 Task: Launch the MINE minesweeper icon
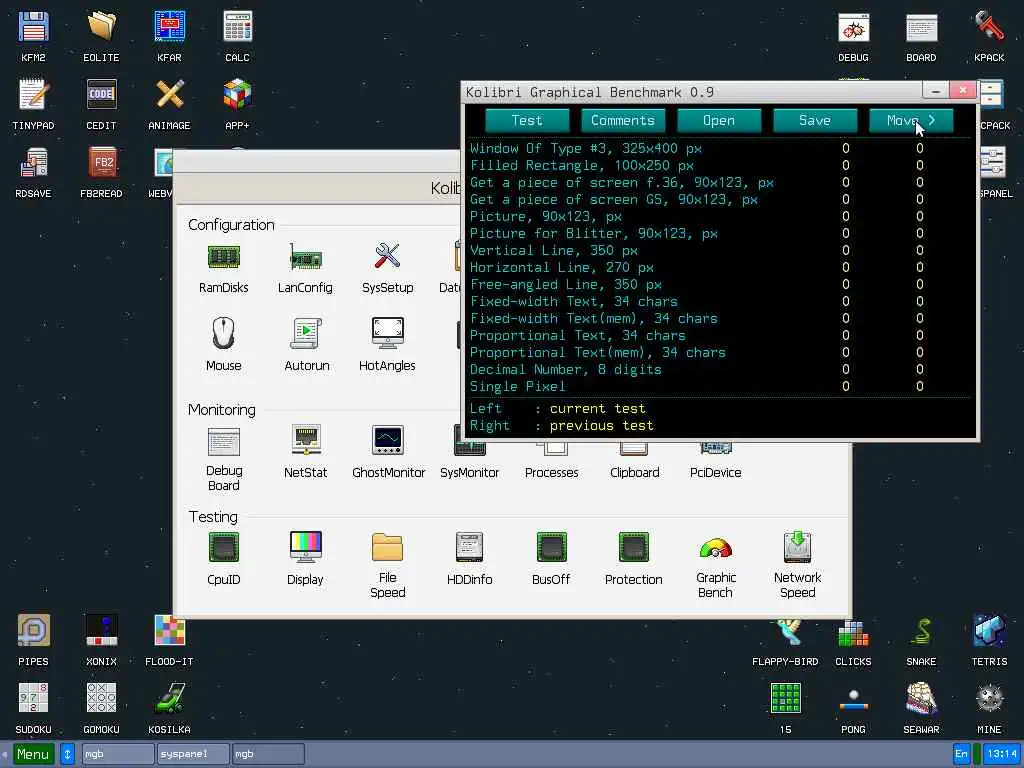coord(989,699)
